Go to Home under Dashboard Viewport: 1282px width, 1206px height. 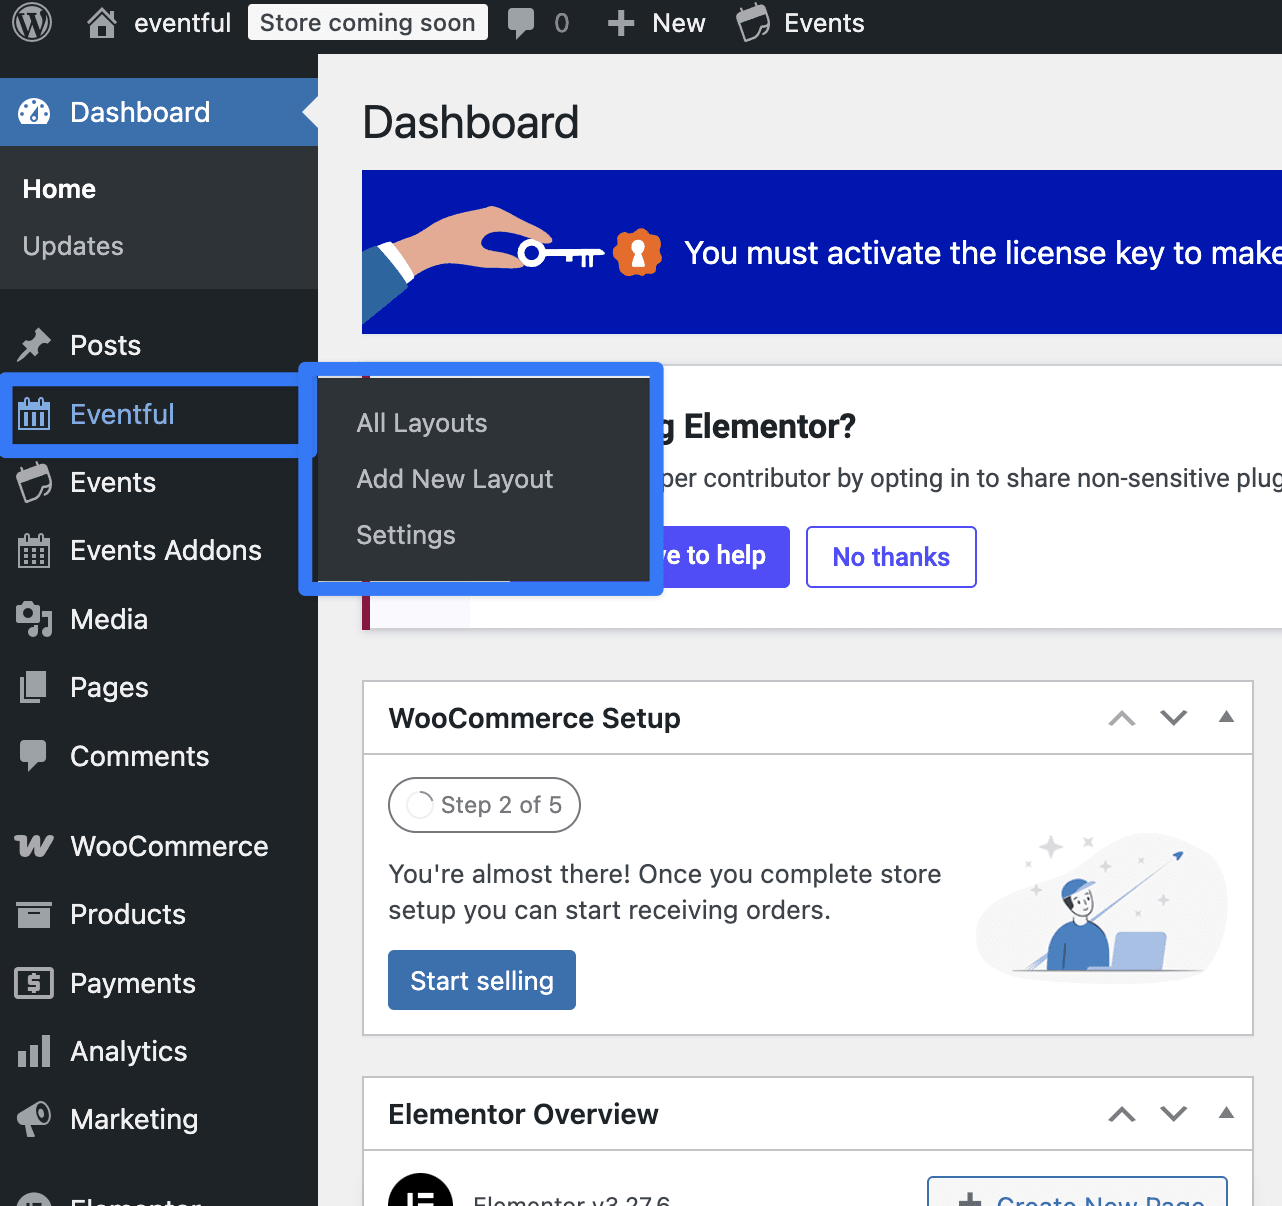coord(59,189)
